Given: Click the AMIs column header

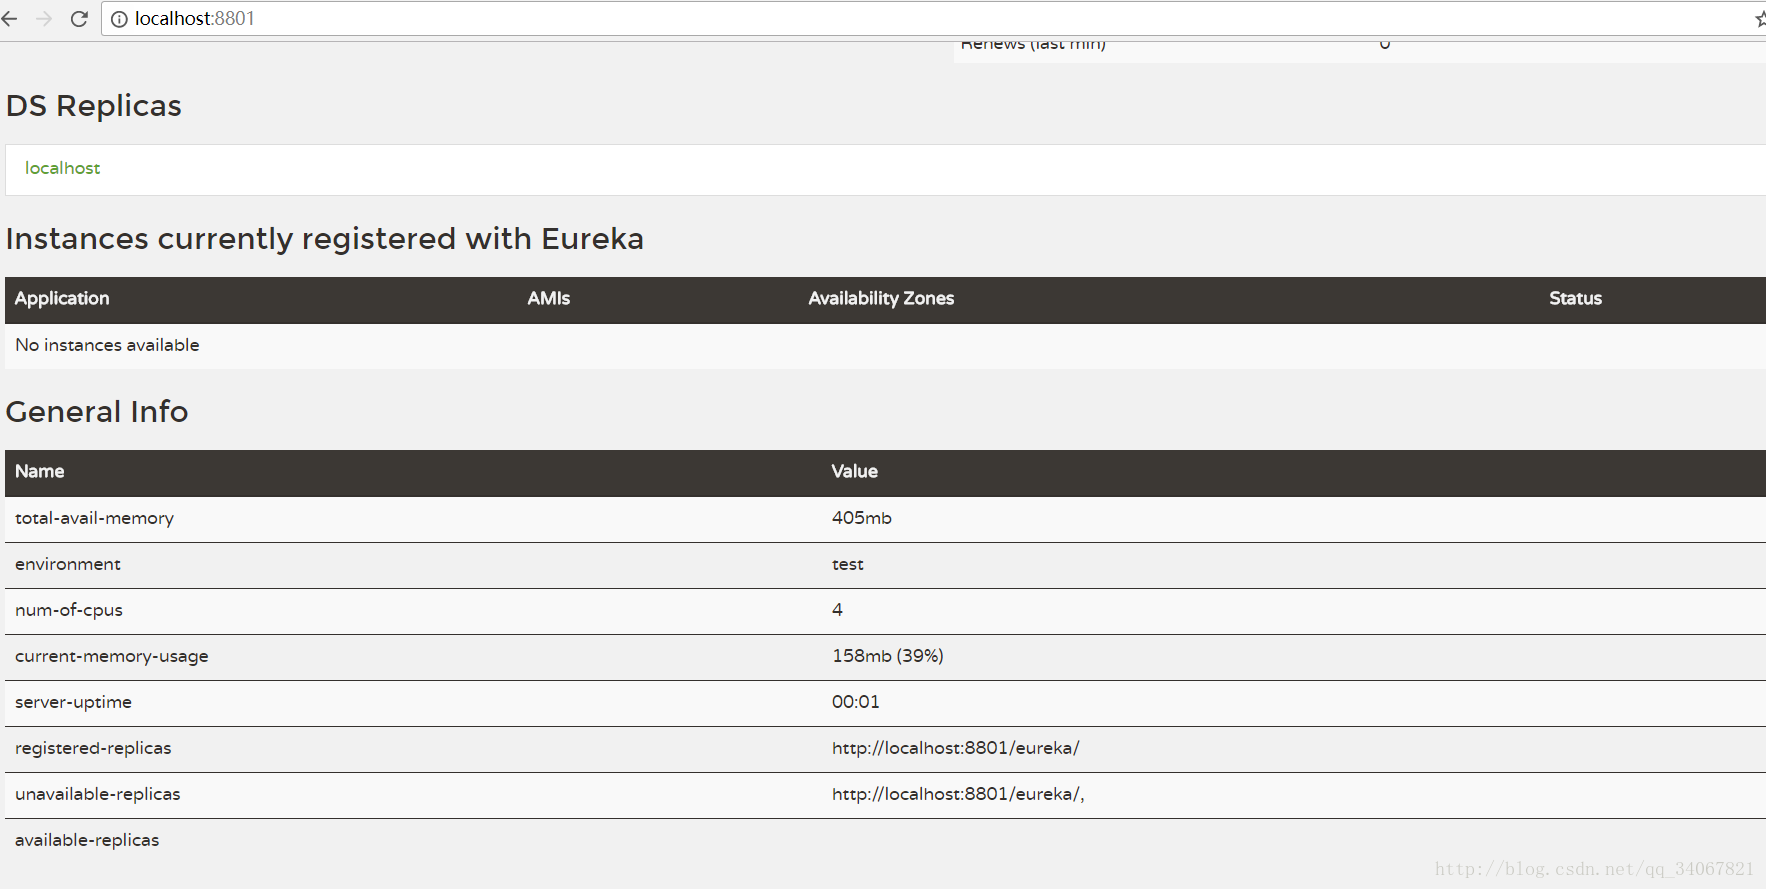Looking at the screenshot, I should (x=549, y=298).
